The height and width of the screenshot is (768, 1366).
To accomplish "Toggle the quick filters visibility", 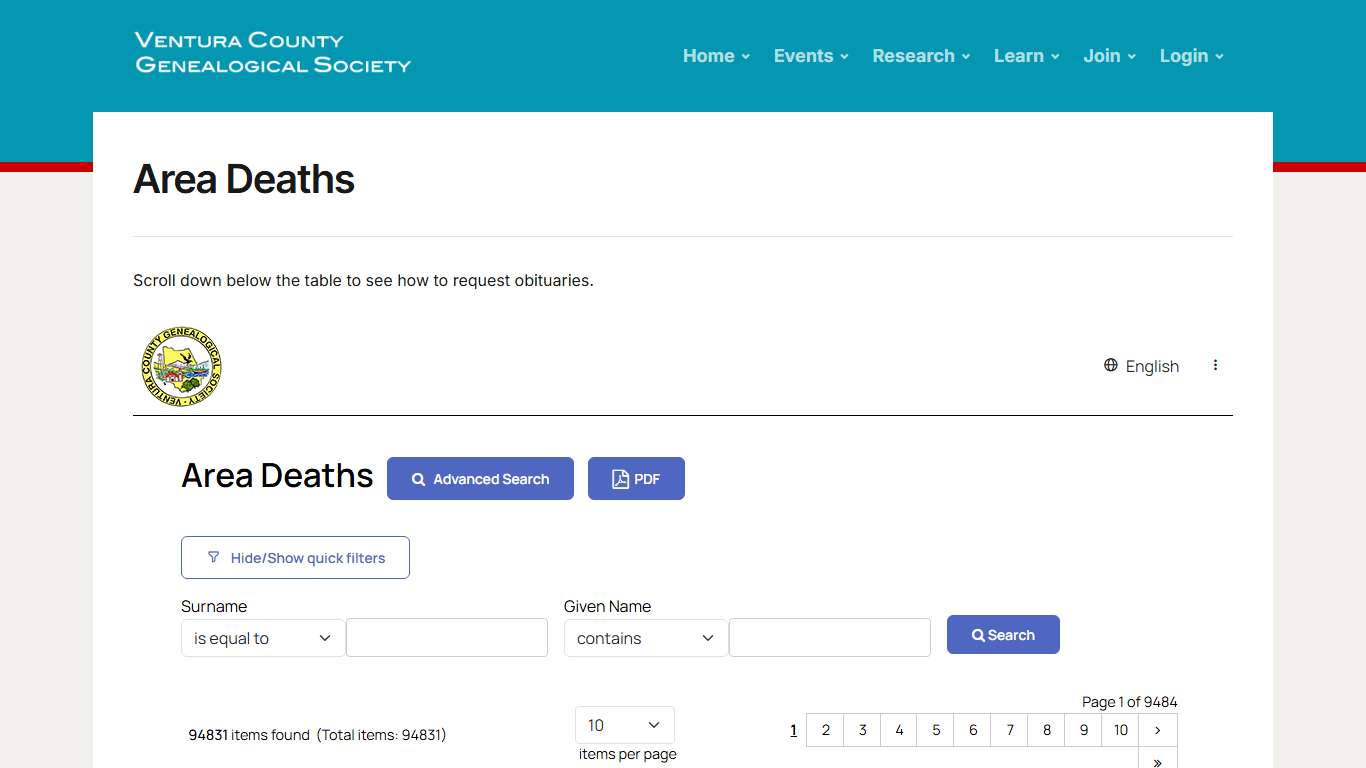I will [x=295, y=557].
